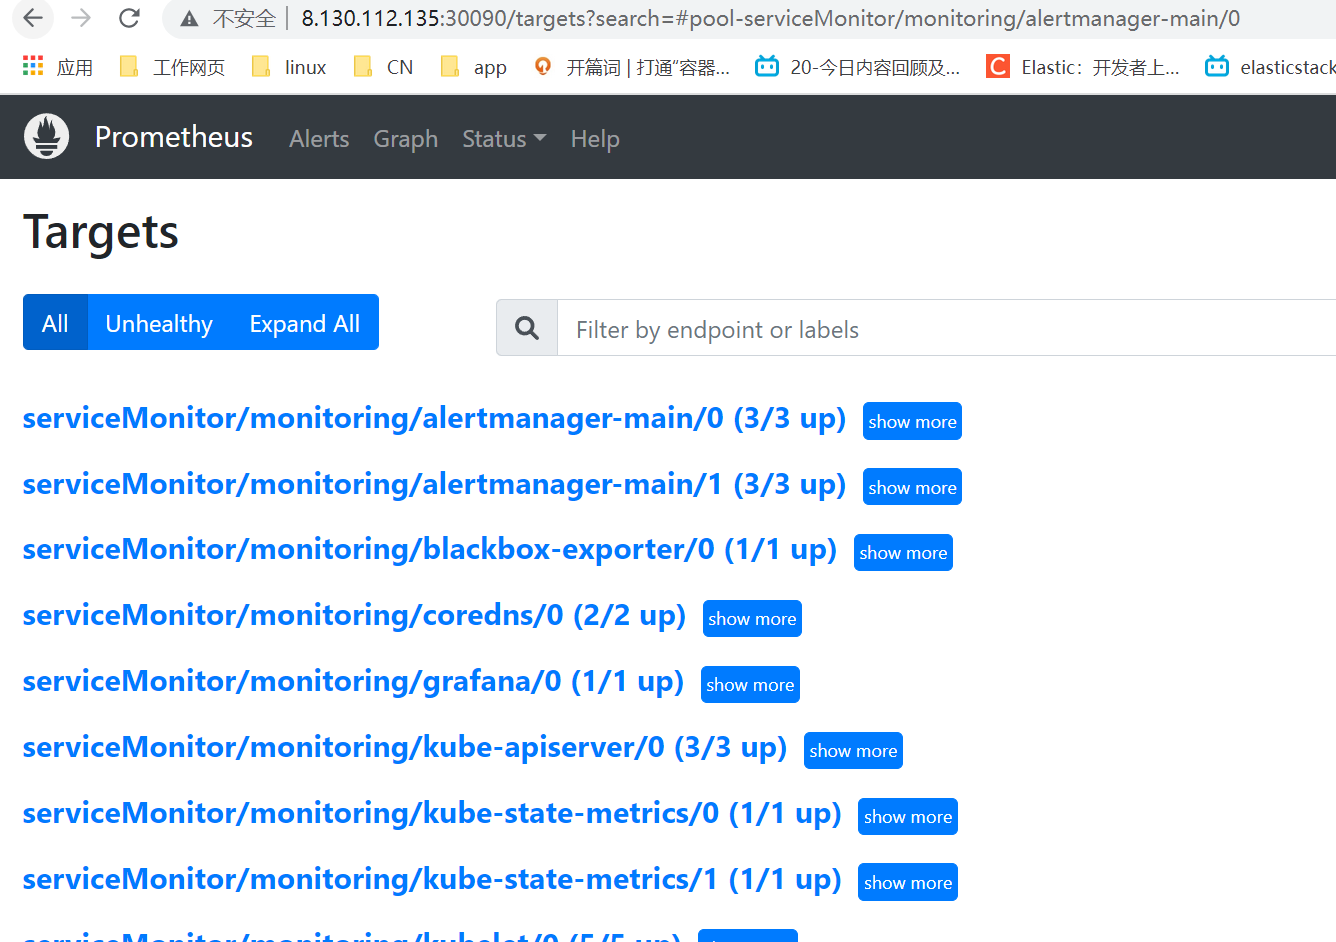Click the browser forward arrow
Viewport: 1336px width, 942px height.
click(x=81, y=18)
